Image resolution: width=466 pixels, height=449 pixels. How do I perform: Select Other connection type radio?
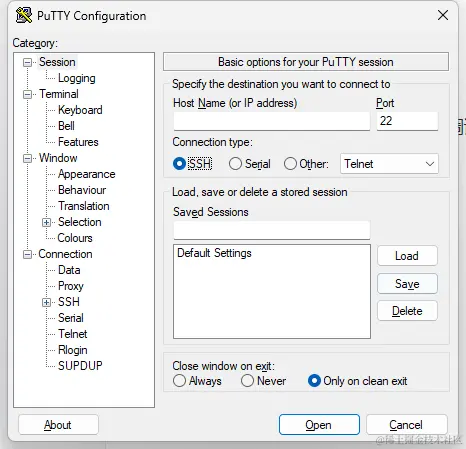[x=290, y=164]
